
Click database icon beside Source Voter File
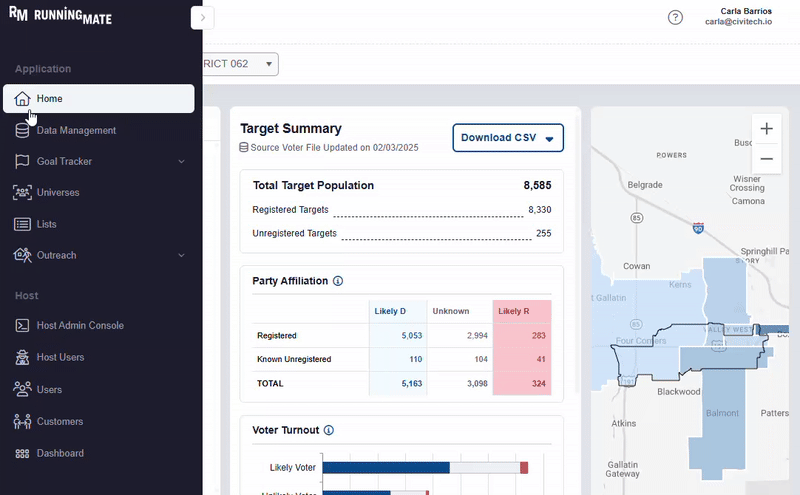point(244,147)
